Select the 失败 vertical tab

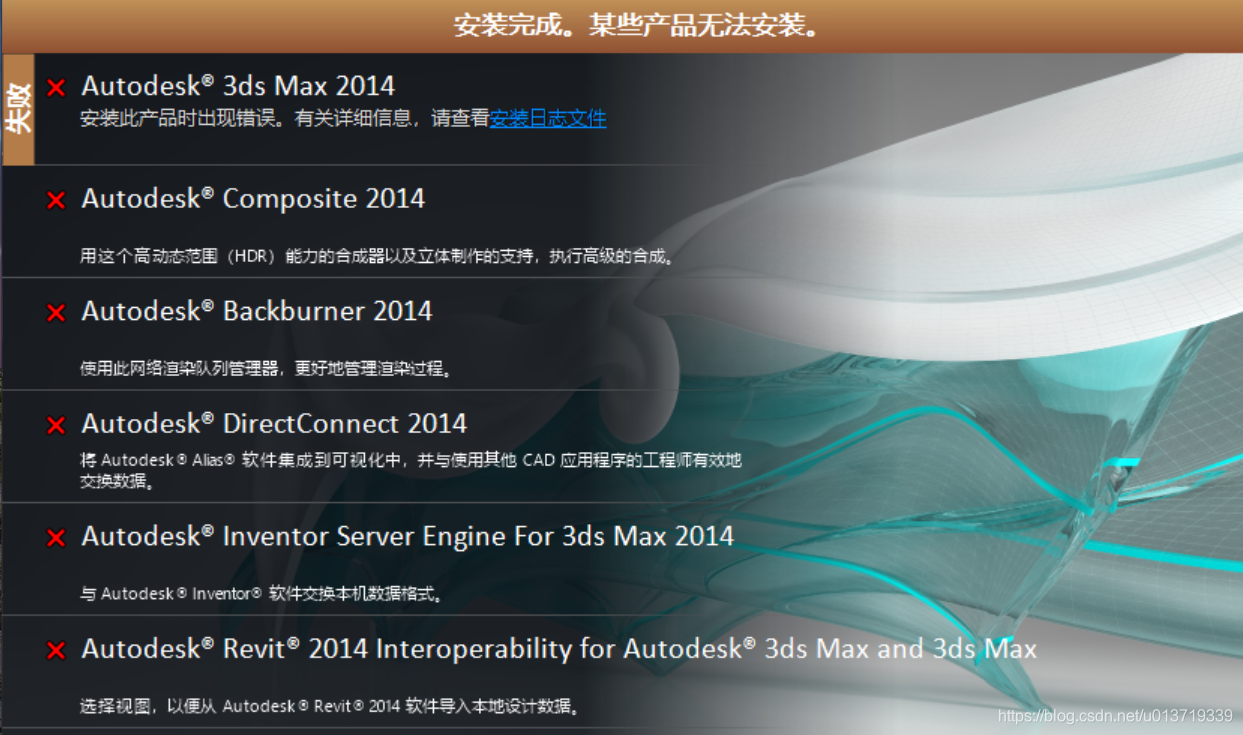pos(19,109)
